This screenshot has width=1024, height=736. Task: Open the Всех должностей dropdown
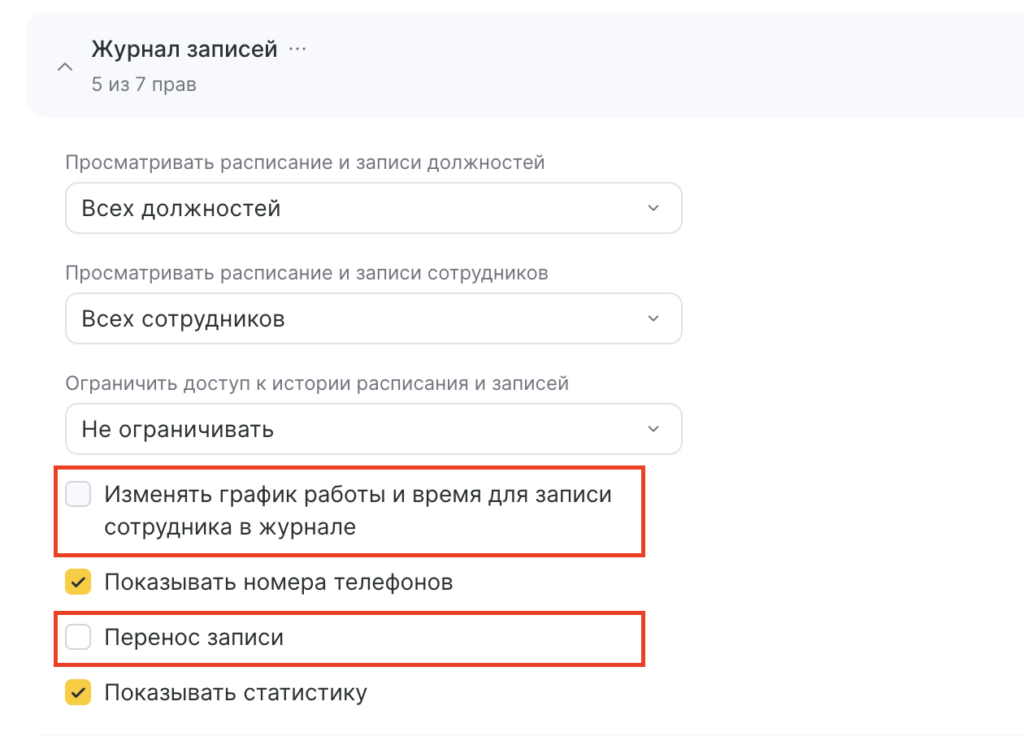373,208
